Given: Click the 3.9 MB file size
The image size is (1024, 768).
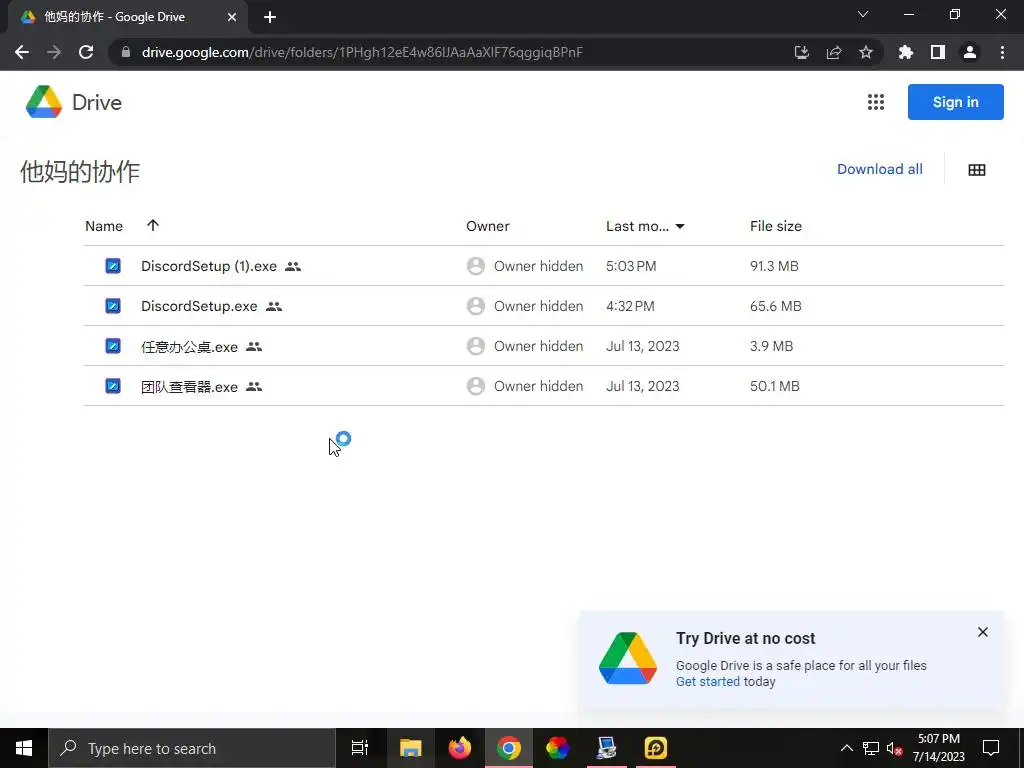Looking at the screenshot, I should [x=771, y=345].
